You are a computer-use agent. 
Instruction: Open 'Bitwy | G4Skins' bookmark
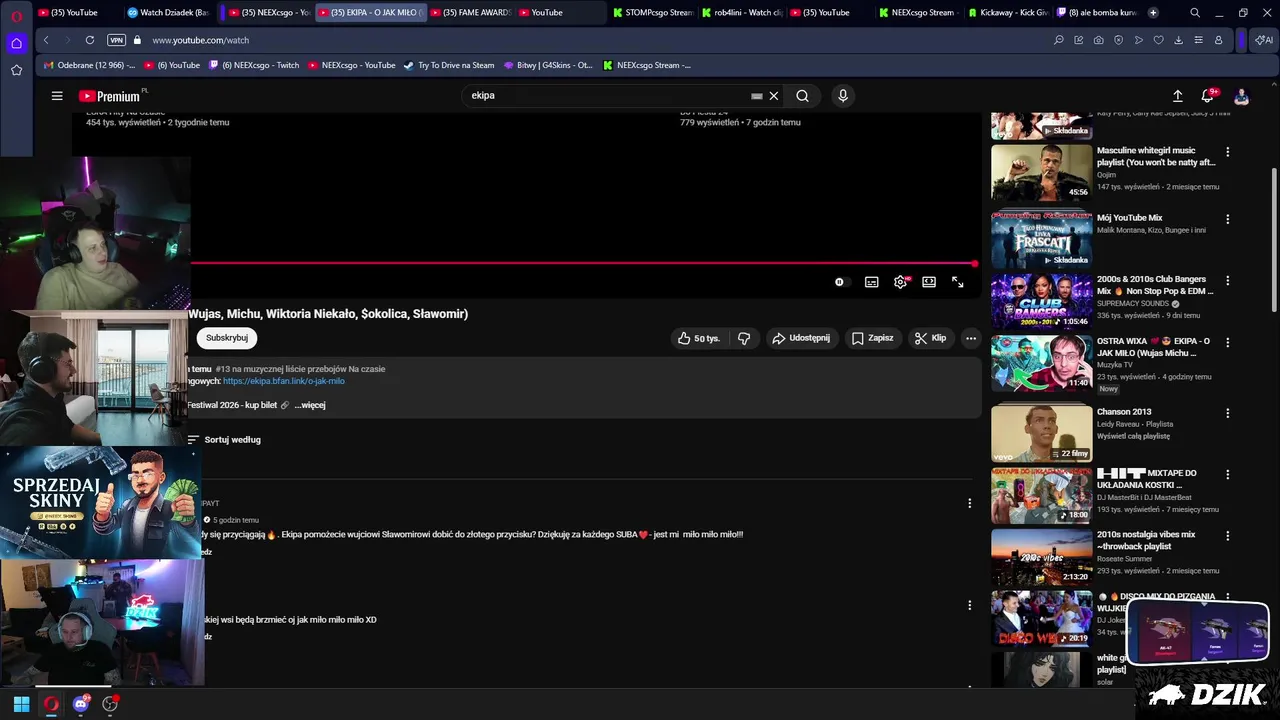[547, 65]
